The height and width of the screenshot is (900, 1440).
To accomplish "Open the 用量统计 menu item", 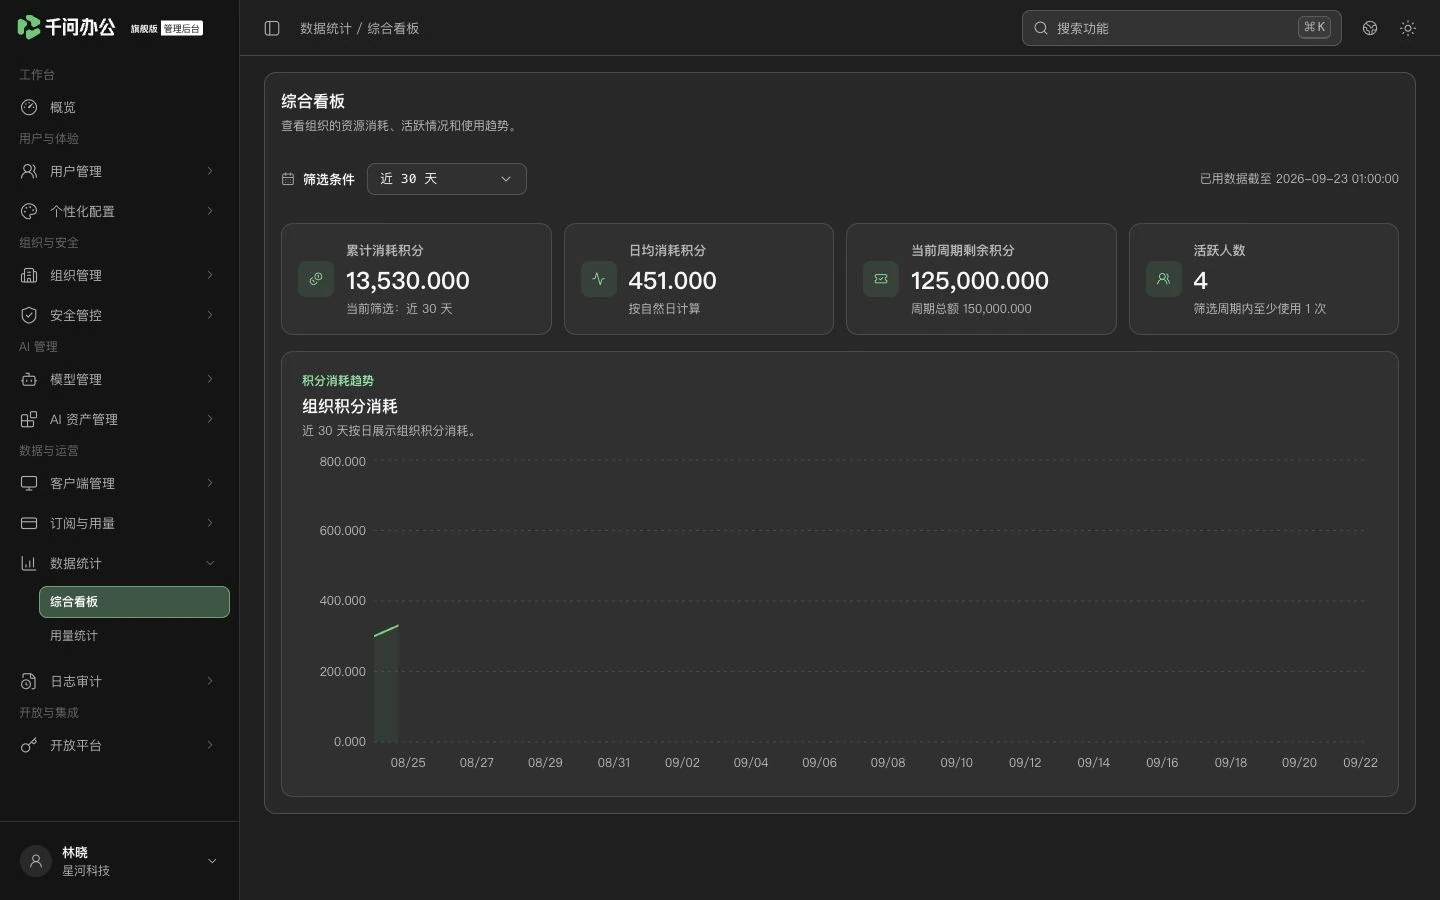I will point(134,636).
